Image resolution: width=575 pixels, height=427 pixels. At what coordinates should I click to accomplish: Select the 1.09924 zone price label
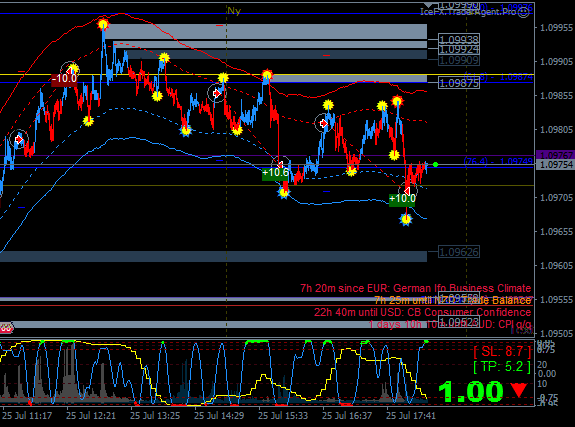[459, 49]
